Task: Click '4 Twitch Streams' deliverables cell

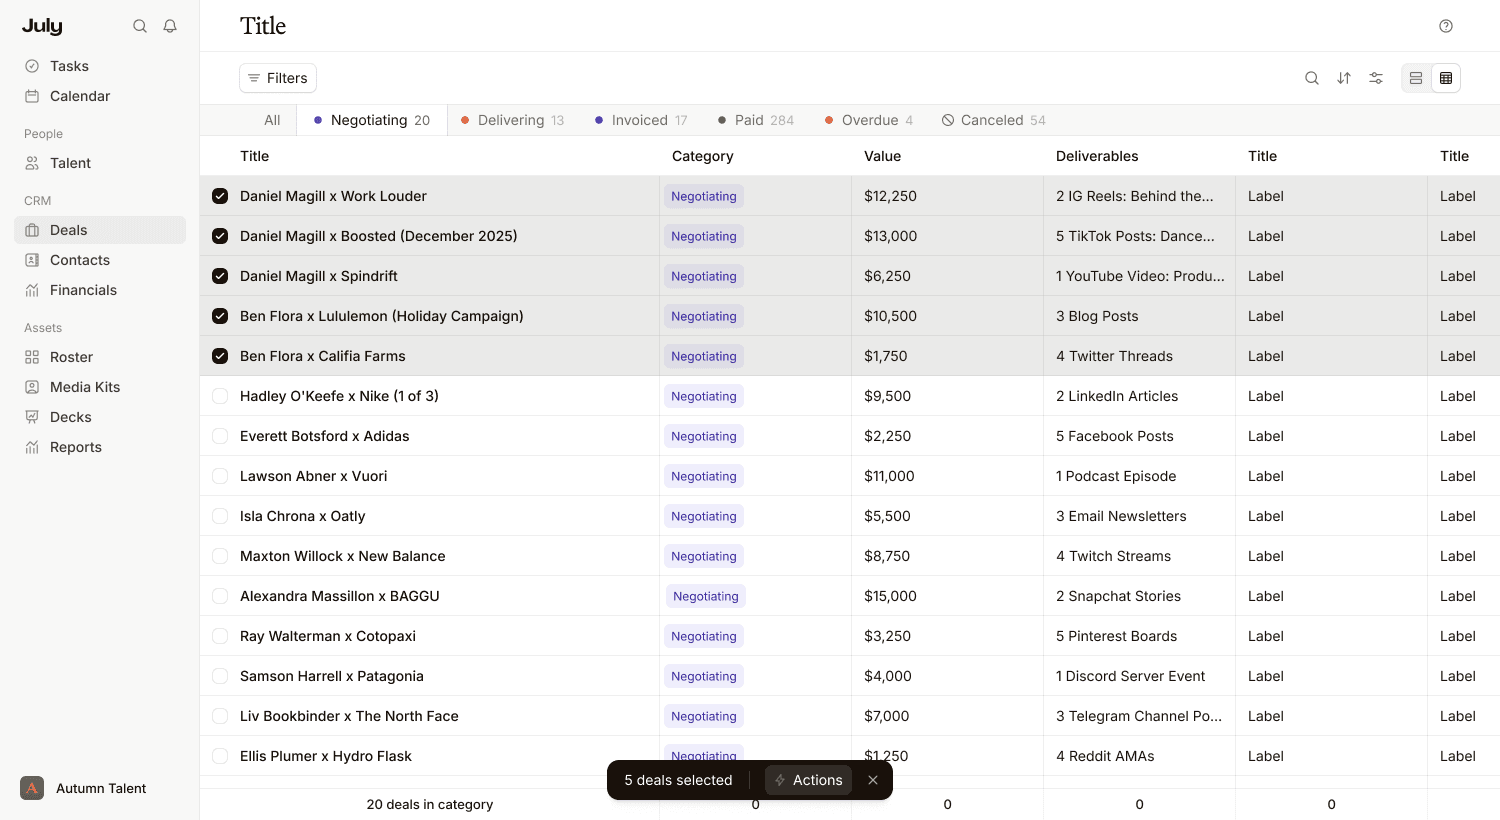Action: [x=1113, y=556]
